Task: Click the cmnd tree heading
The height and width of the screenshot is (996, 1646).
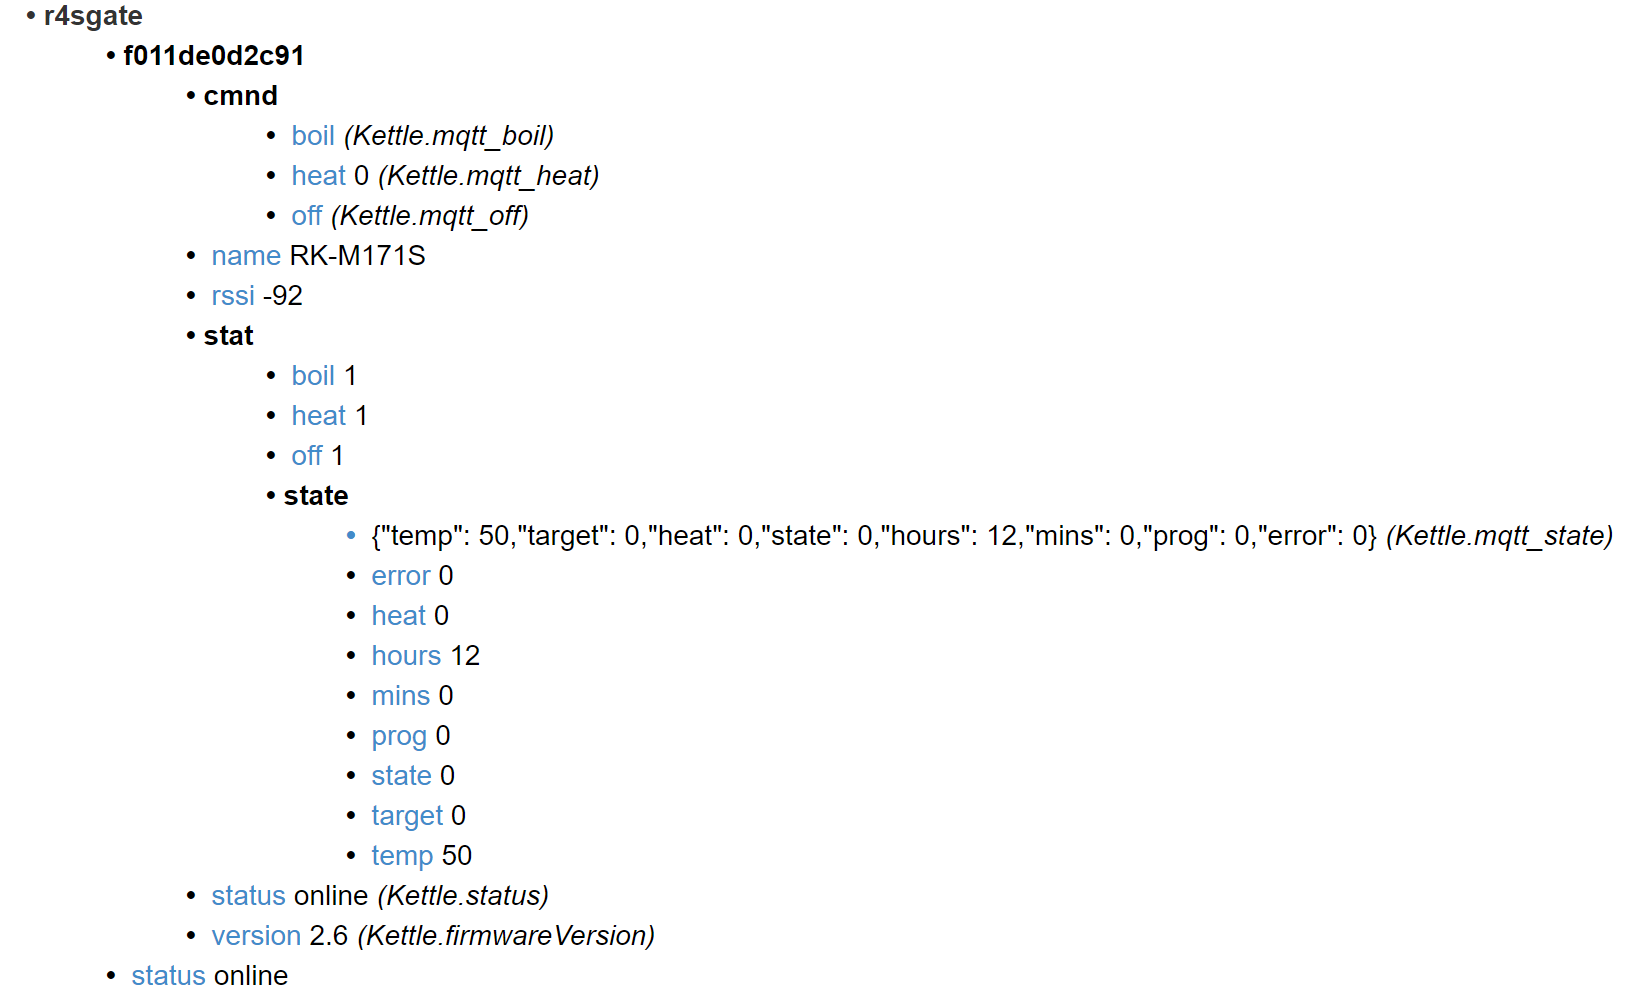Action: pyautogui.click(x=240, y=96)
